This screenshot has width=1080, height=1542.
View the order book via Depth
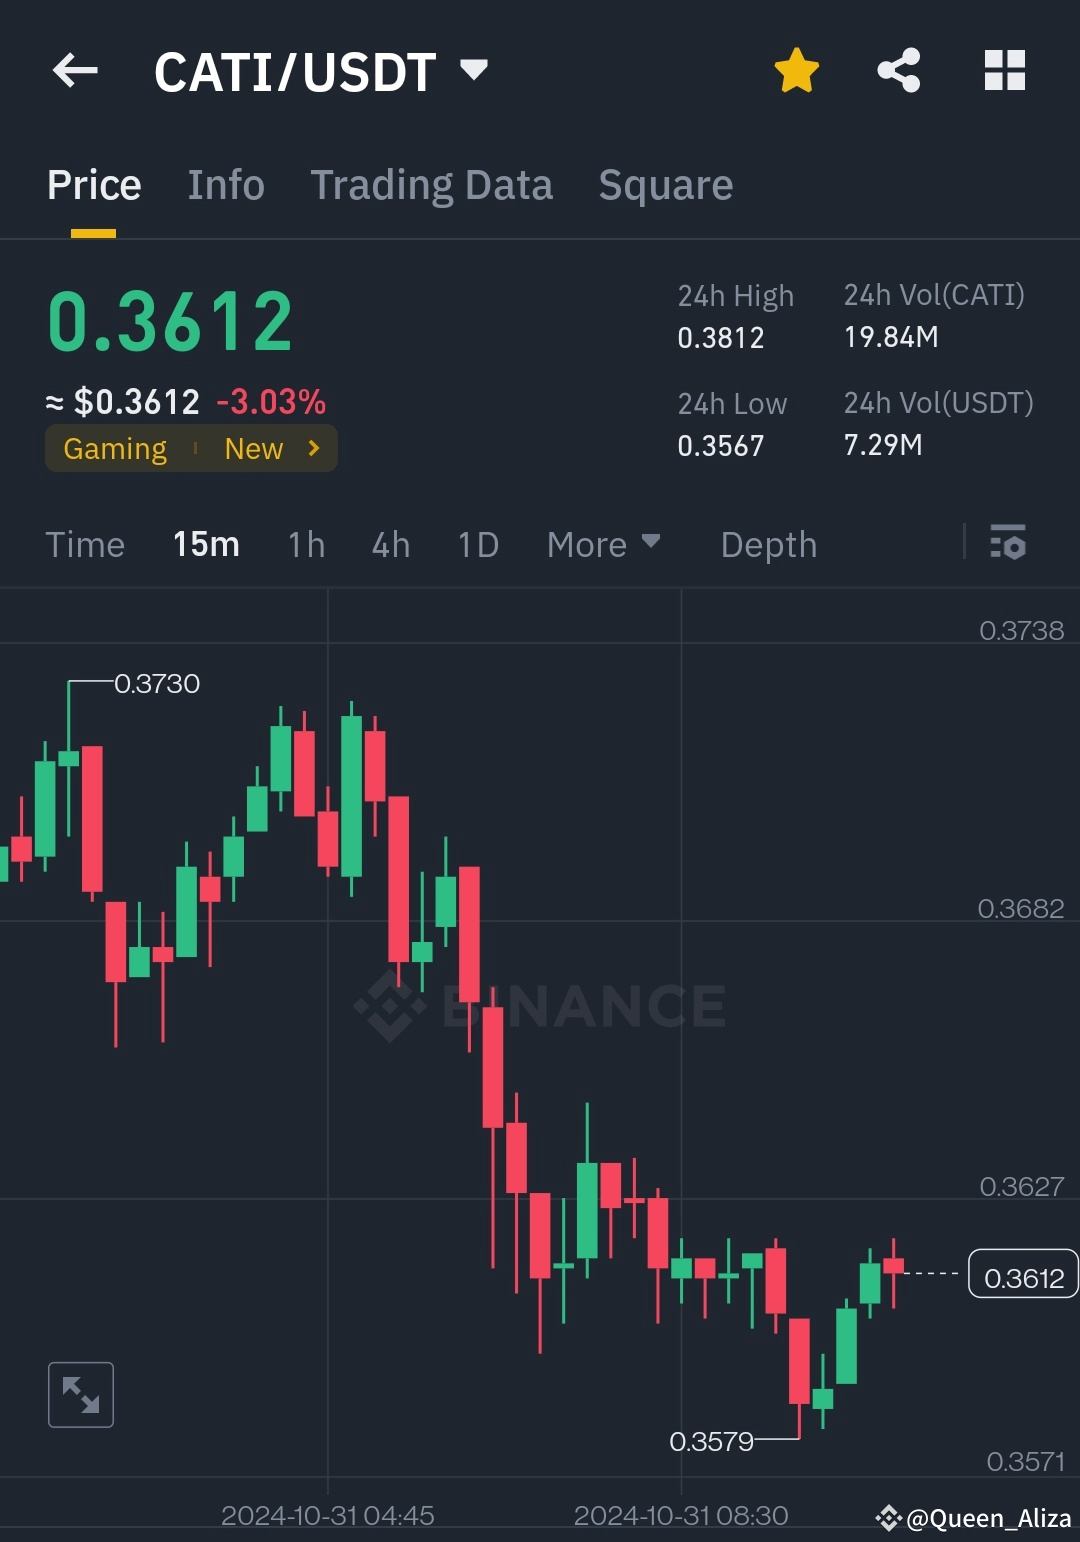point(768,544)
